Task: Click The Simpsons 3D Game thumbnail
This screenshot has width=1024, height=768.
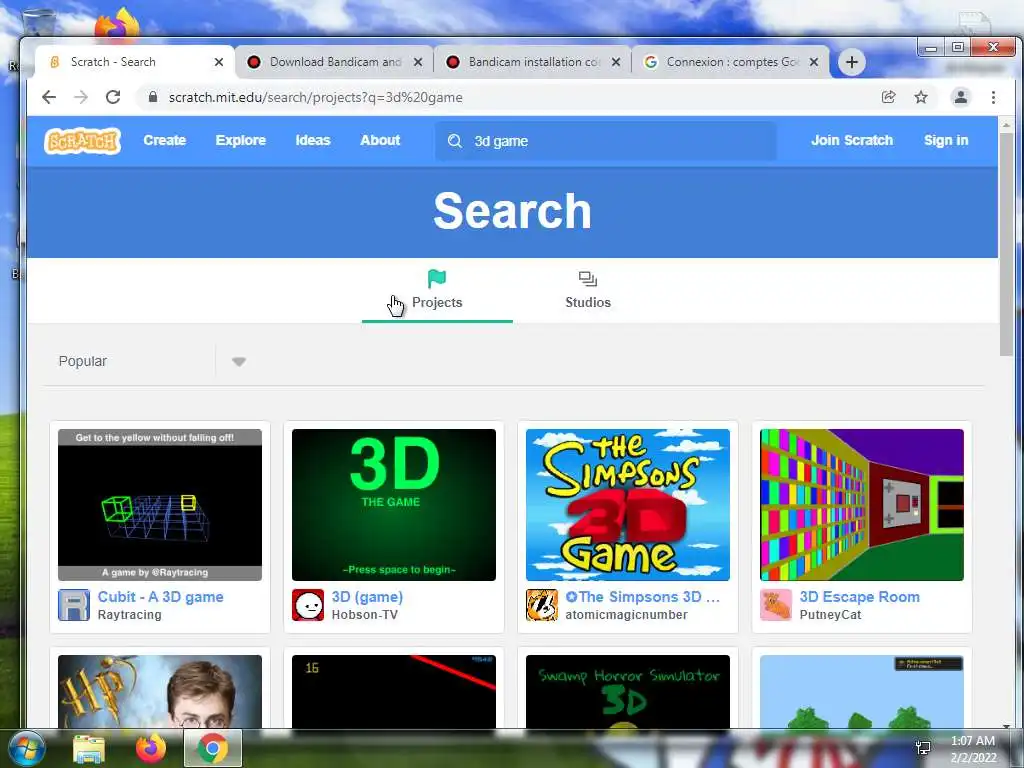Action: (x=628, y=505)
